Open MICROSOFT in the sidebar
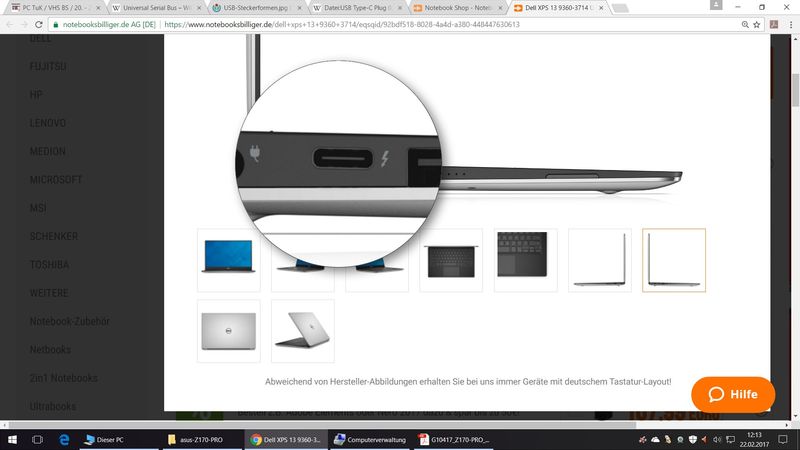800x450 pixels. click(56, 180)
